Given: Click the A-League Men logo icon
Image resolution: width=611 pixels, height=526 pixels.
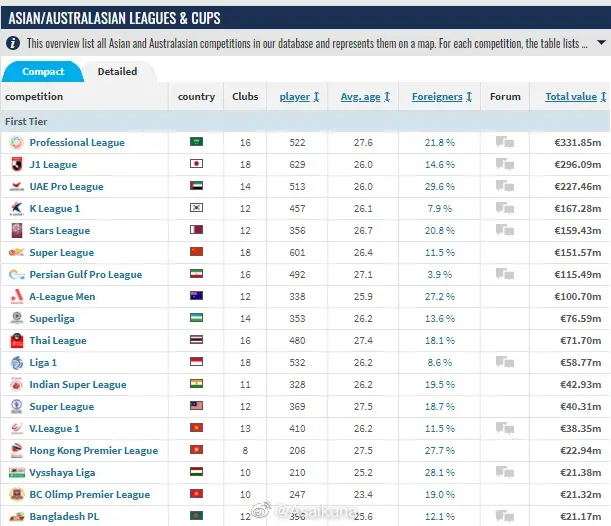Looking at the screenshot, I should pos(16,296).
